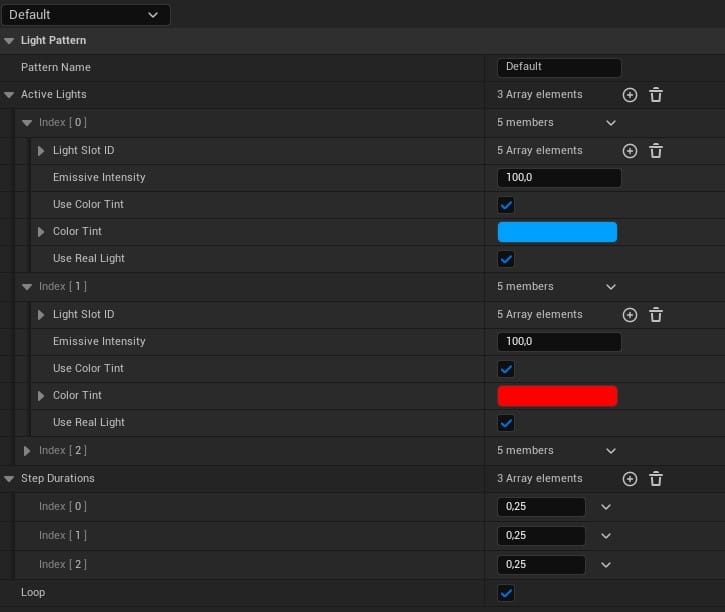Edit Step Durations Index 2 value
Viewport: 725px width, 612px height.
point(541,565)
